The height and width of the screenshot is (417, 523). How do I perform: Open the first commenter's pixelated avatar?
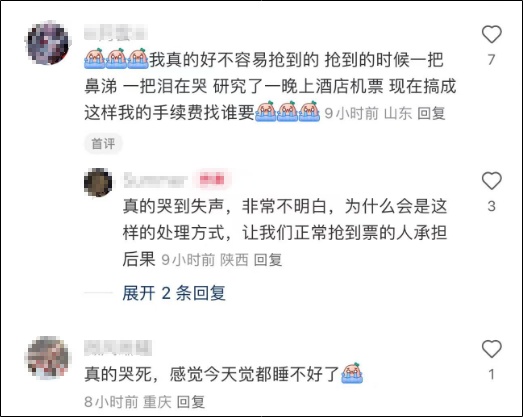[48, 42]
